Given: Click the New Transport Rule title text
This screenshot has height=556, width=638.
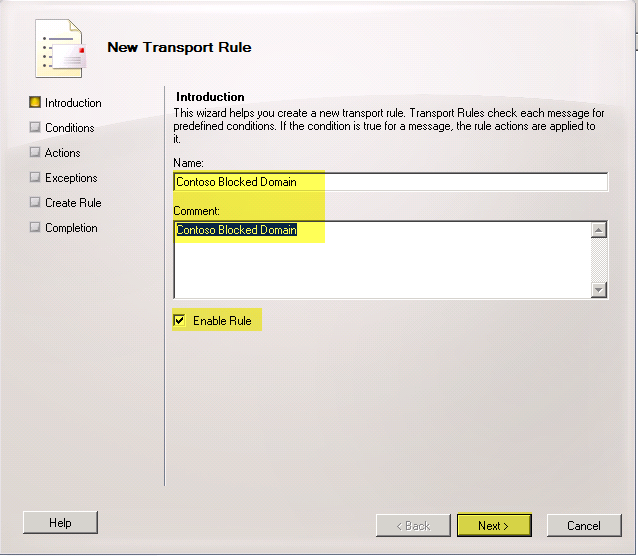Looking at the screenshot, I should 179,47.
